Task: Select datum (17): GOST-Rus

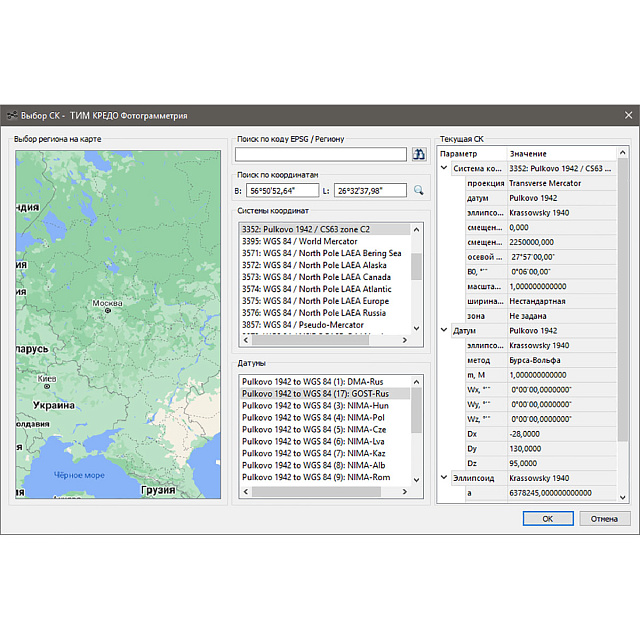Action: pyautogui.click(x=325, y=393)
